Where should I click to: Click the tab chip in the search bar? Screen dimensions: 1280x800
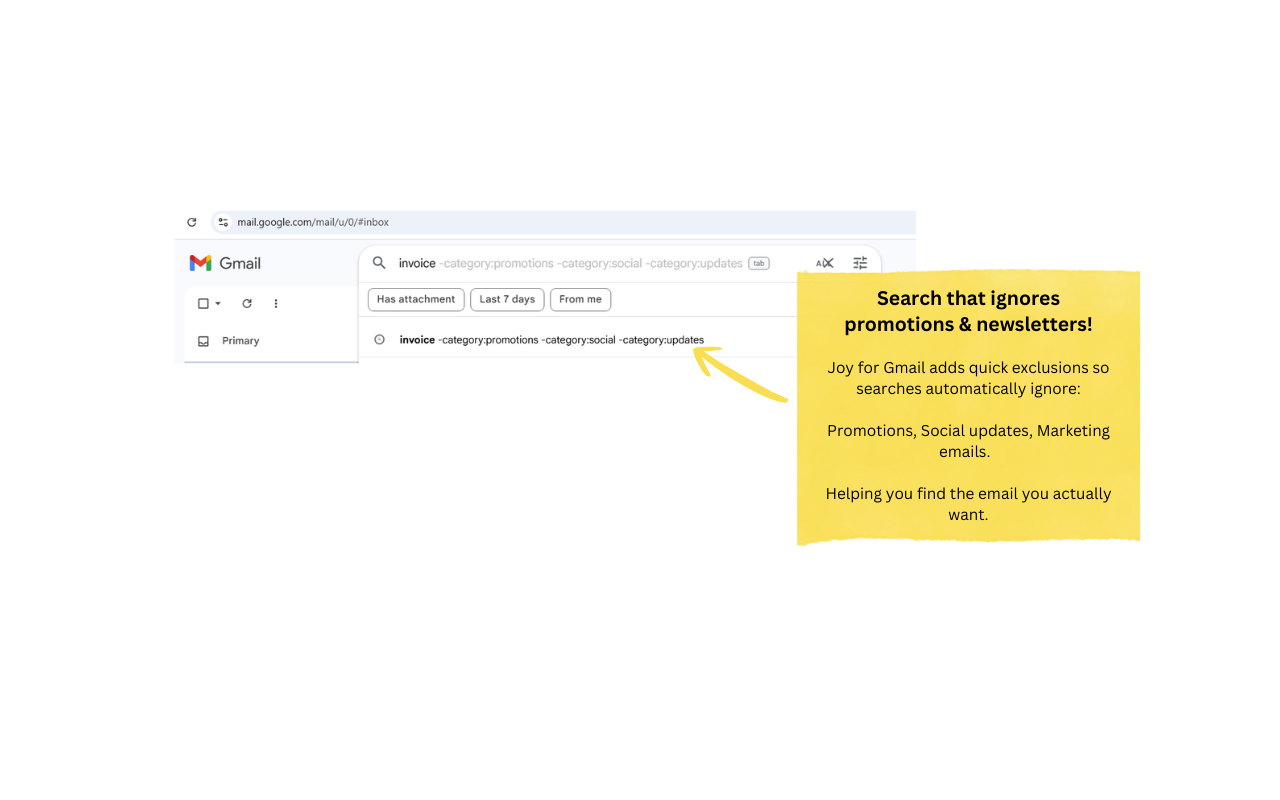point(758,262)
